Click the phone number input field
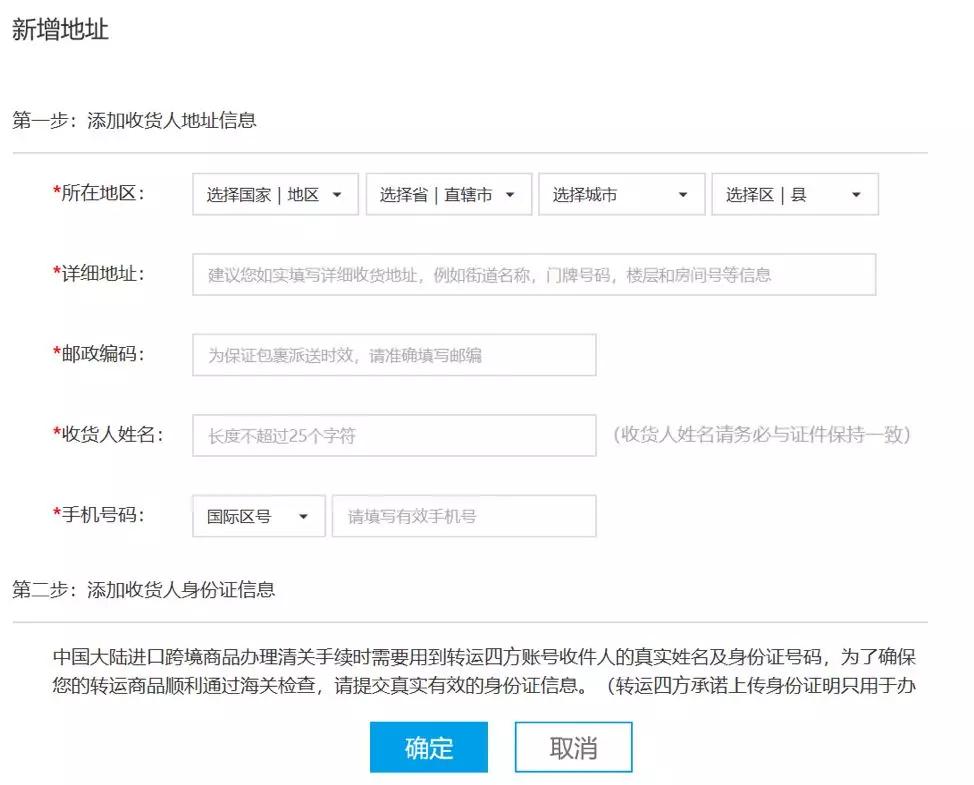This screenshot has height=785, width=974. tap(465, 516)
